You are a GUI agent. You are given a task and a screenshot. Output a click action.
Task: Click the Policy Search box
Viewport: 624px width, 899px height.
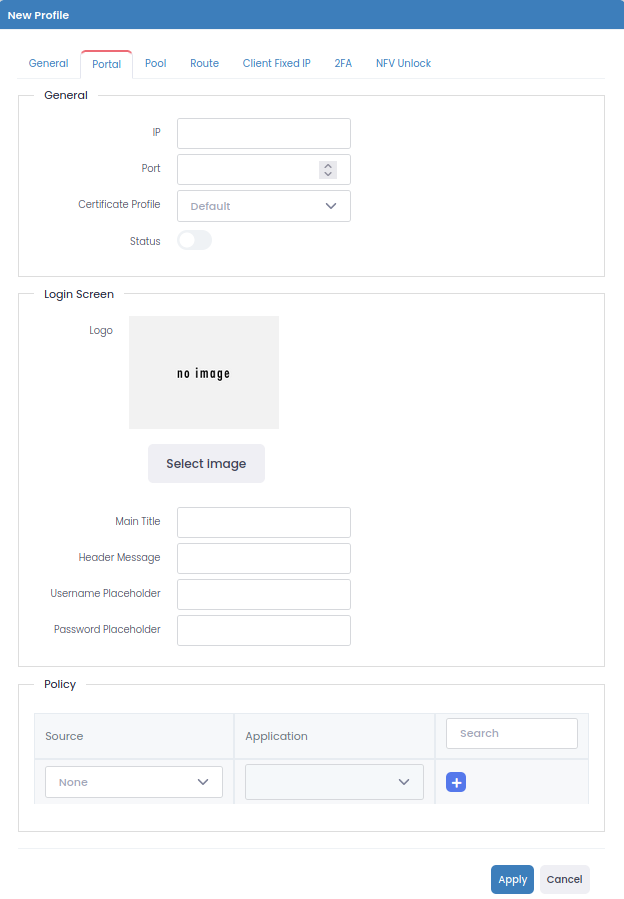coord(511,733)
